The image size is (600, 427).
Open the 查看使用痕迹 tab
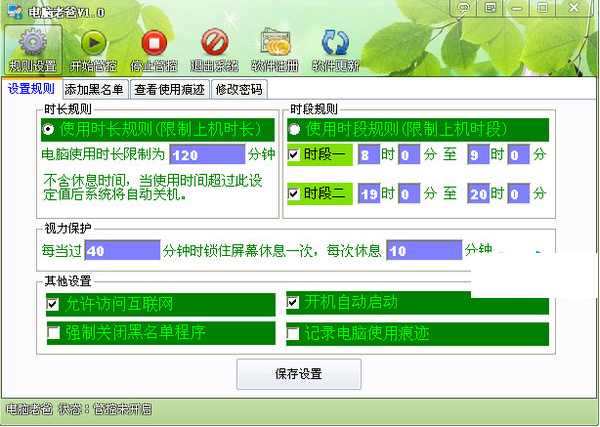coord(170,89)
